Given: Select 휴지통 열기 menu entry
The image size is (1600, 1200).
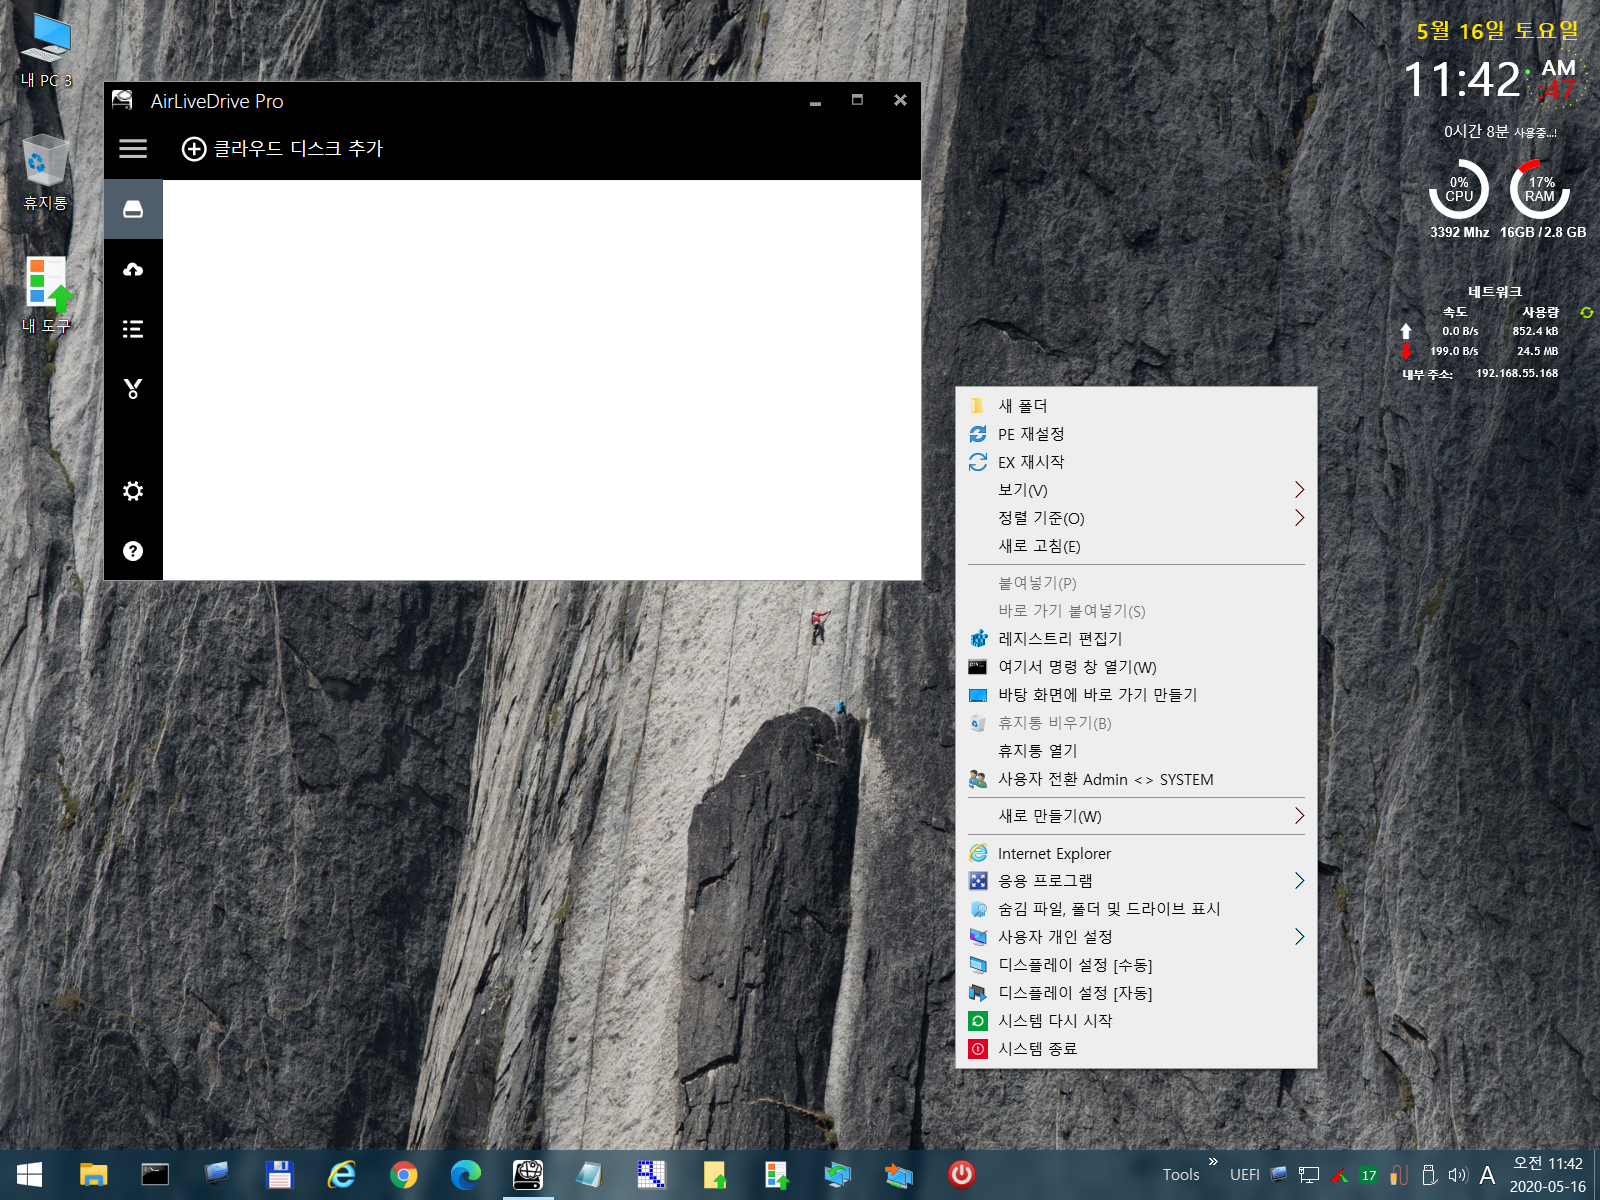Looking at the screenshot, I should coord(1136,751).
